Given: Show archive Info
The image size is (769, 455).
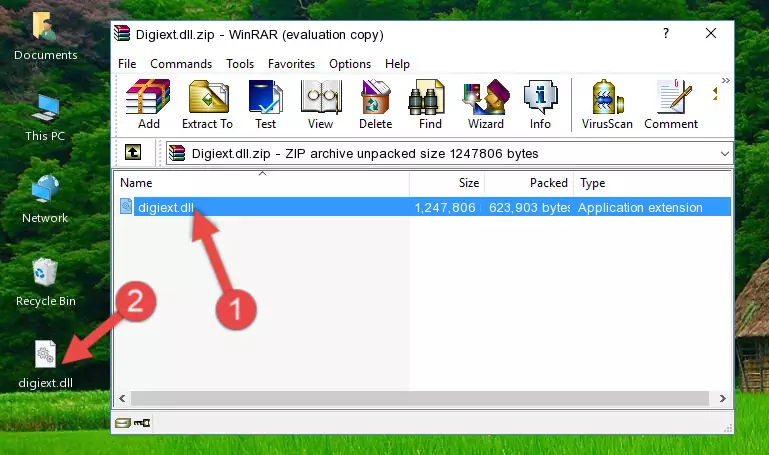Looking at the screenshot, I should (540, 104).
